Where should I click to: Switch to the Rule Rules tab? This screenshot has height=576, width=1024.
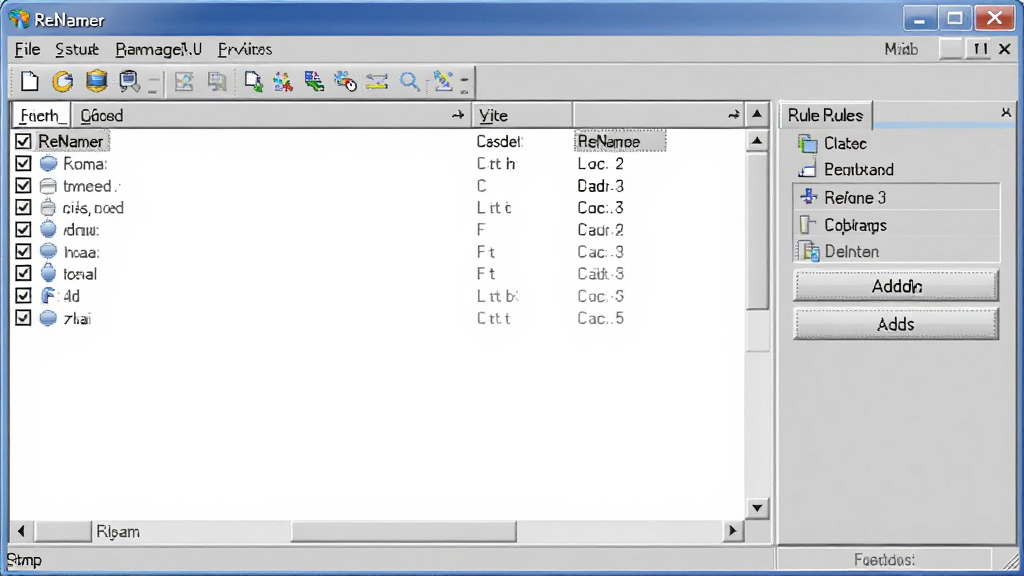[x=825, y=116]
